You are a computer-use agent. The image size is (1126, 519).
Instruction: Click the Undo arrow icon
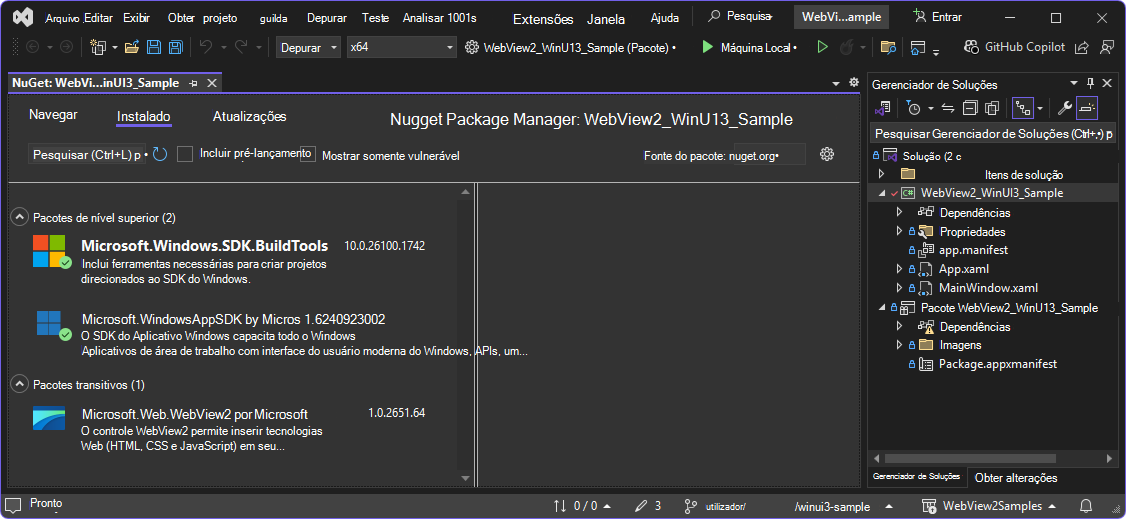(206, 47)
